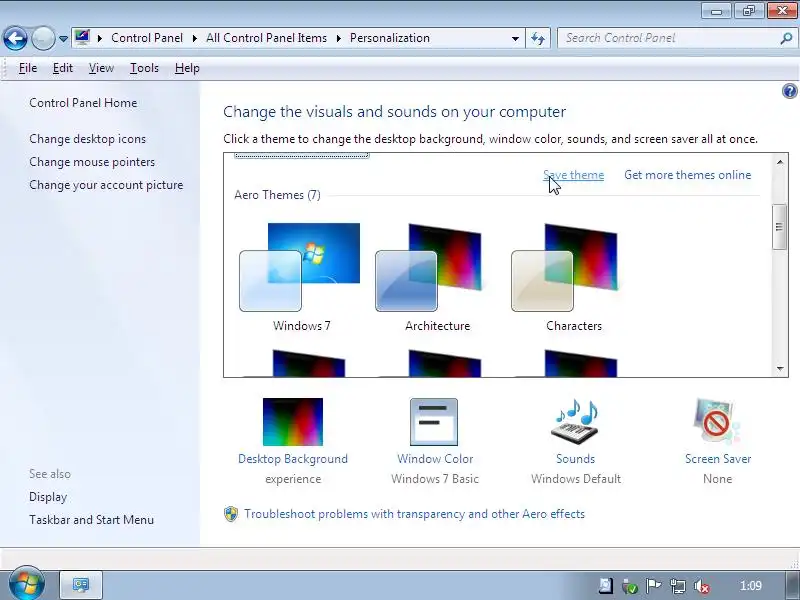
Task: Open the Sounds settings icon
Action: pyautogui.click(x=576, y=422)
